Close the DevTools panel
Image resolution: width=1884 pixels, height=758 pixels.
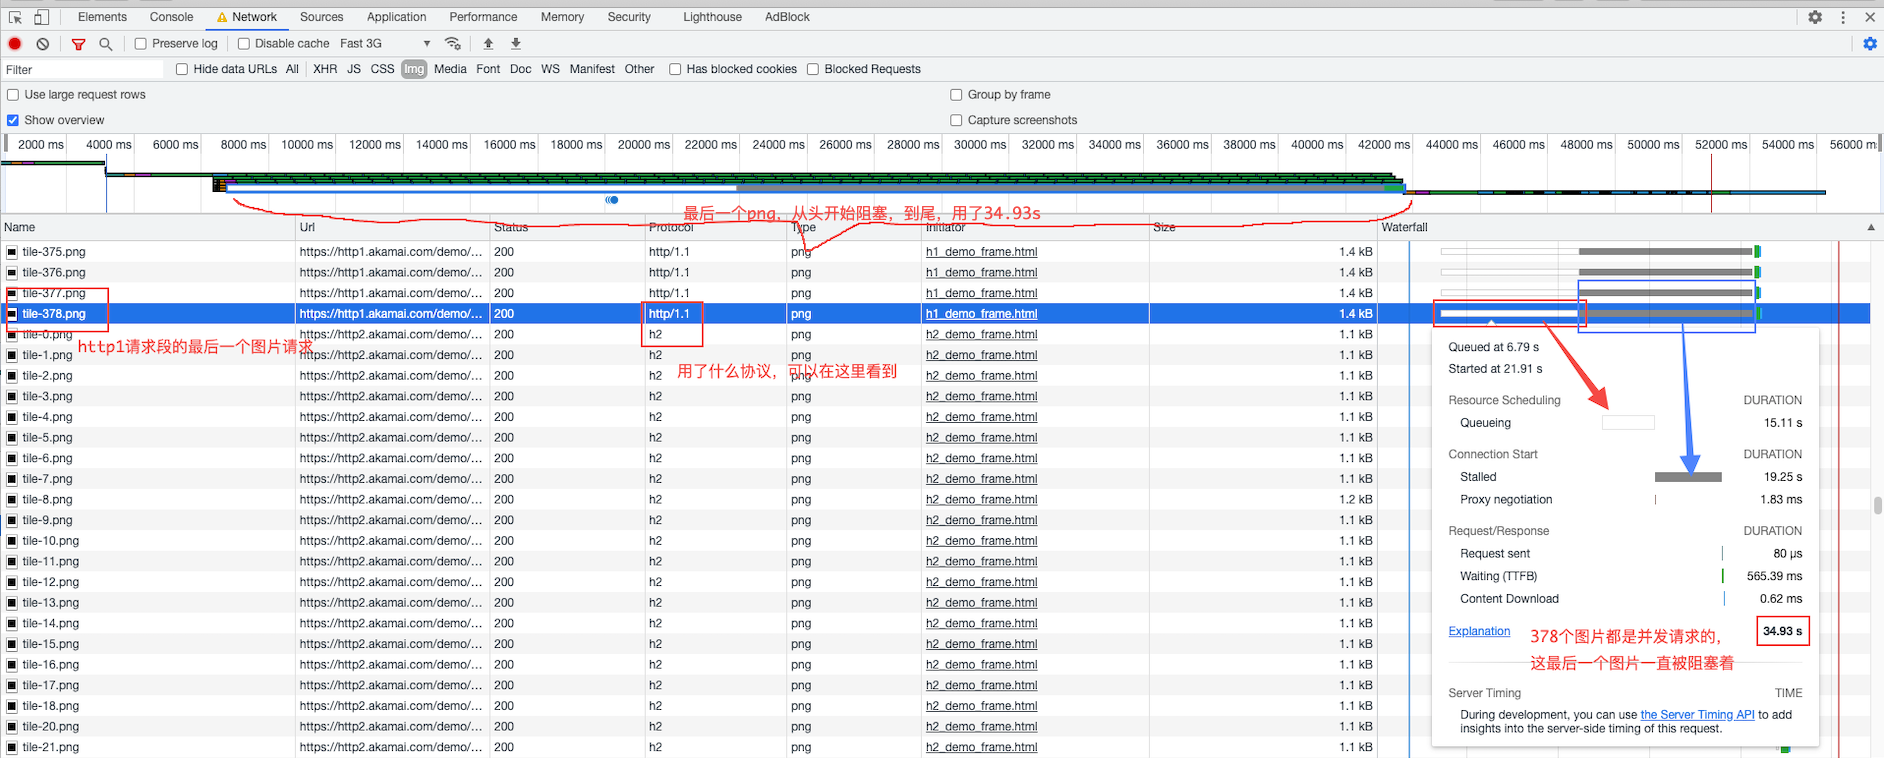coord(1870,17)
